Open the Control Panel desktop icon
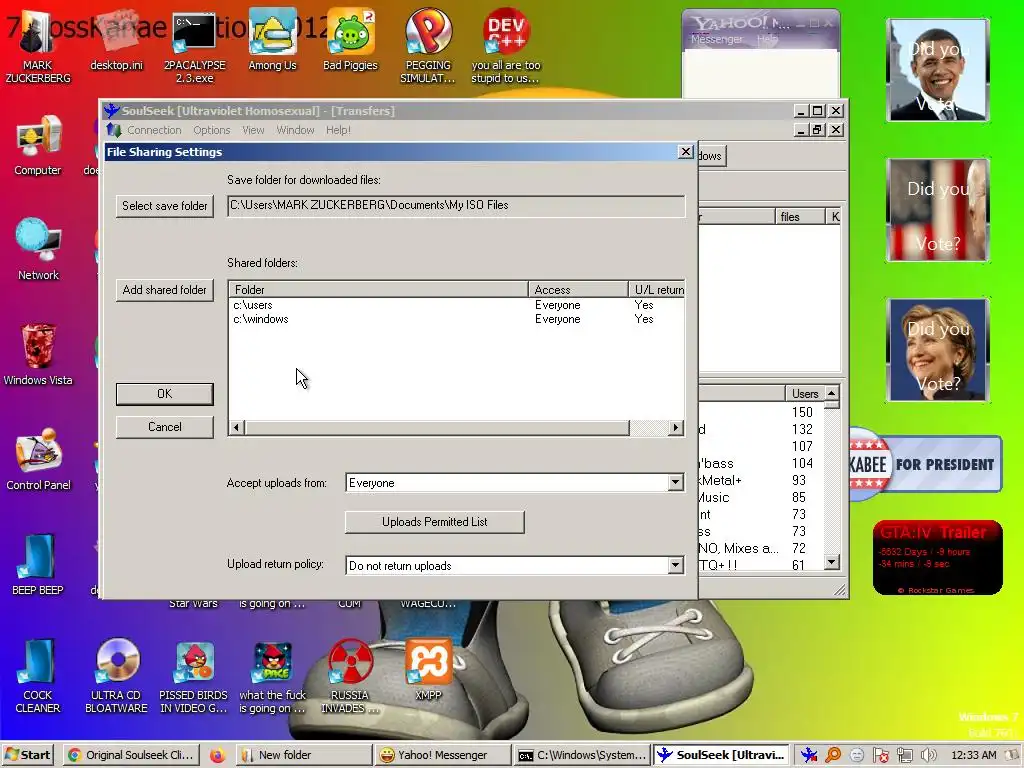The height and width of the screenshot is (768, 1024). (38, 459)
